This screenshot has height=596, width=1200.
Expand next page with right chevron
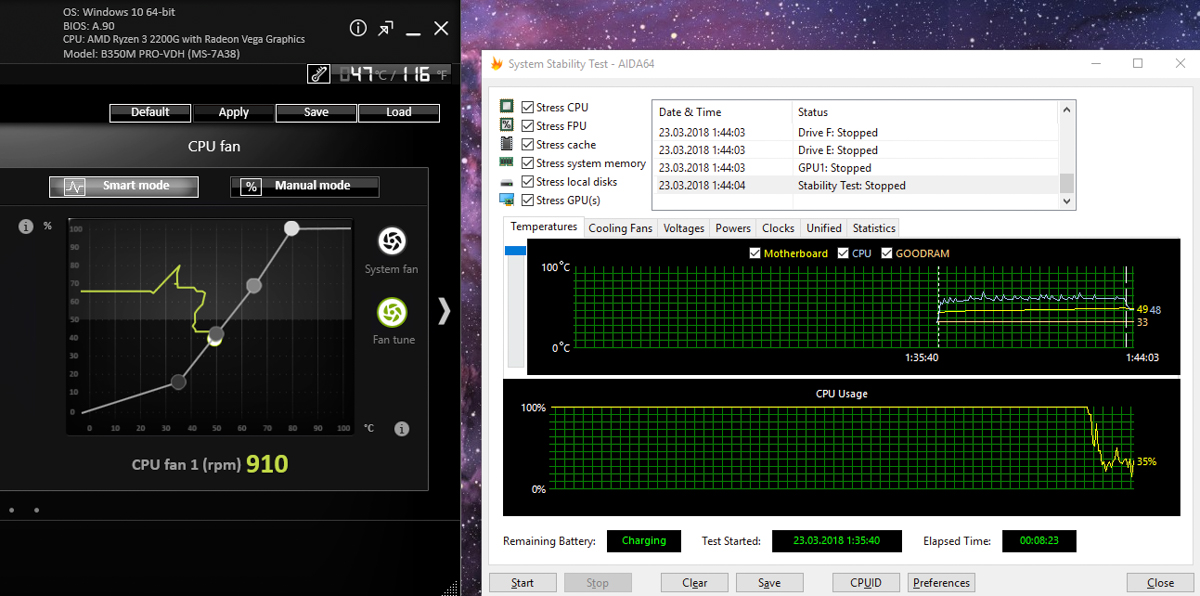point(444,311)
